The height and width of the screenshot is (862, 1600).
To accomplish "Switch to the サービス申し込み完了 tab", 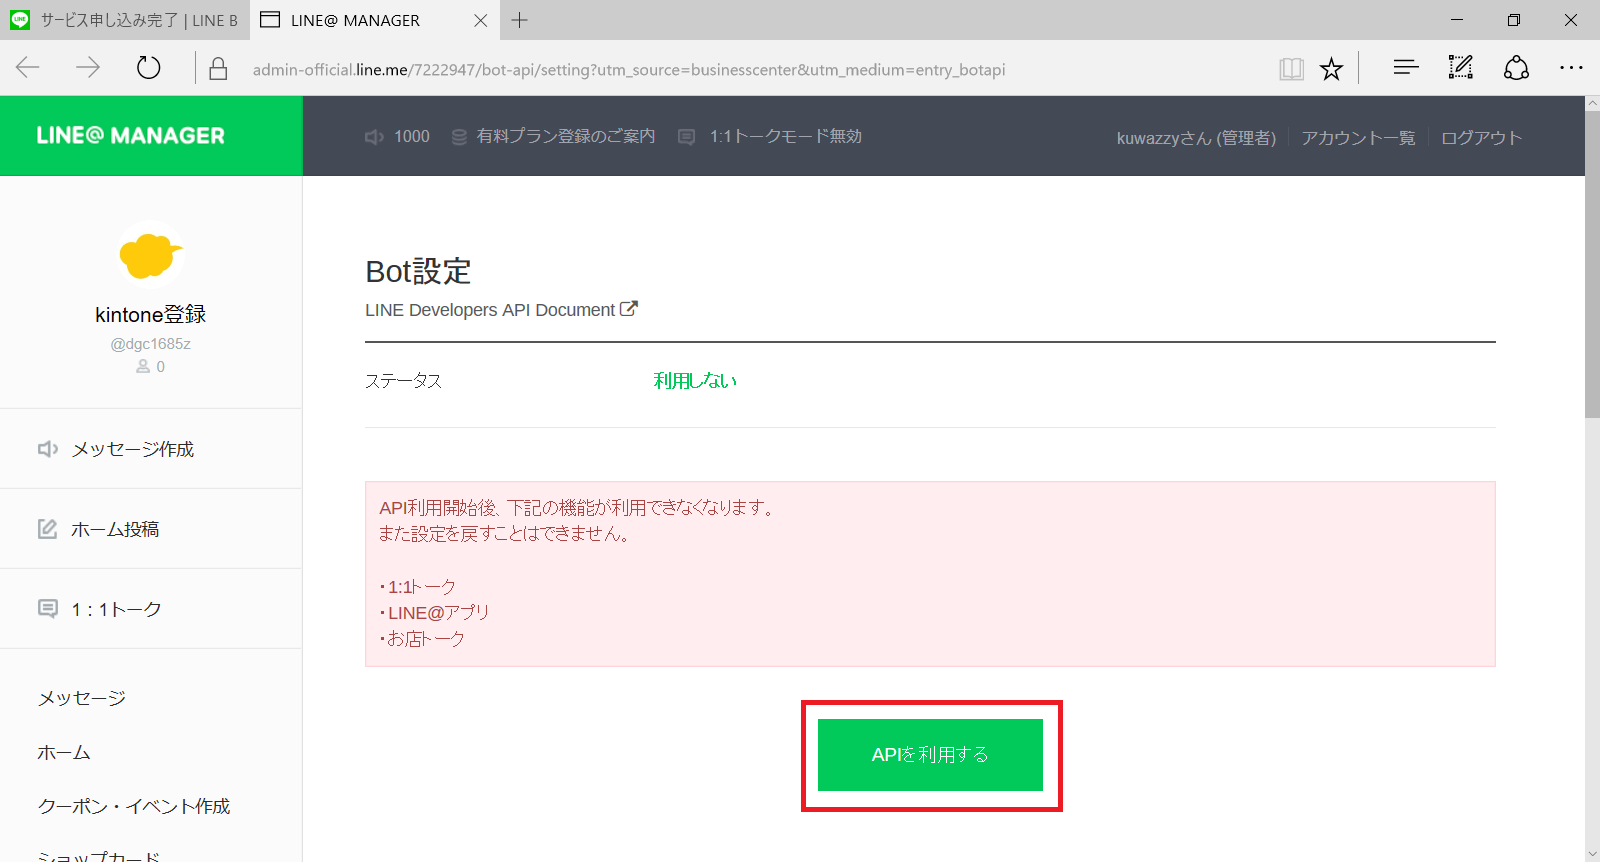I will 124,20.
